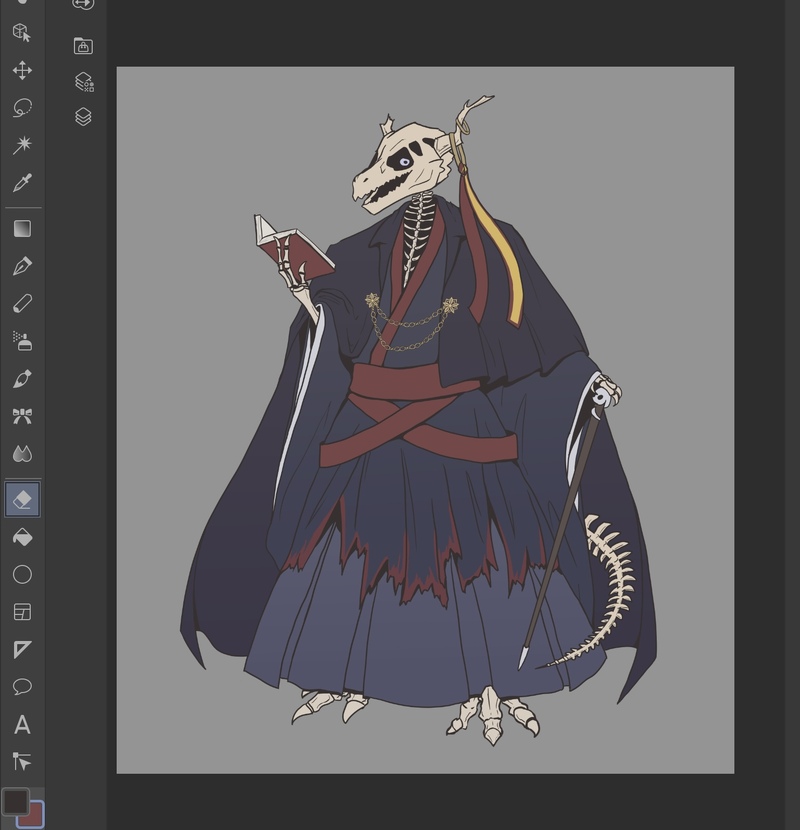Select the Ruler triangle tool
Screen dimensions: 800x830
(x=22, y=649)
